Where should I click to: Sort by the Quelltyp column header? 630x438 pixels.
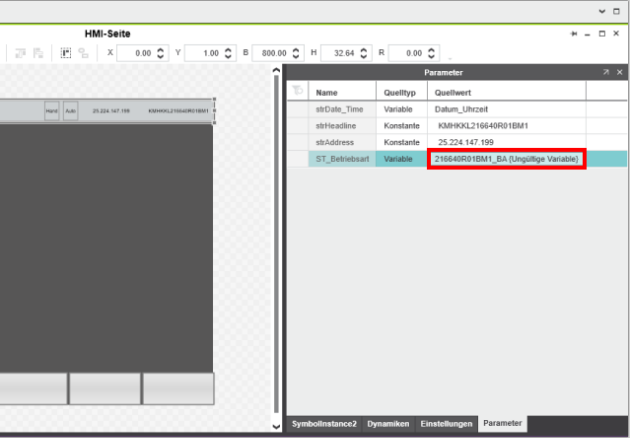[x=401, y=92]
